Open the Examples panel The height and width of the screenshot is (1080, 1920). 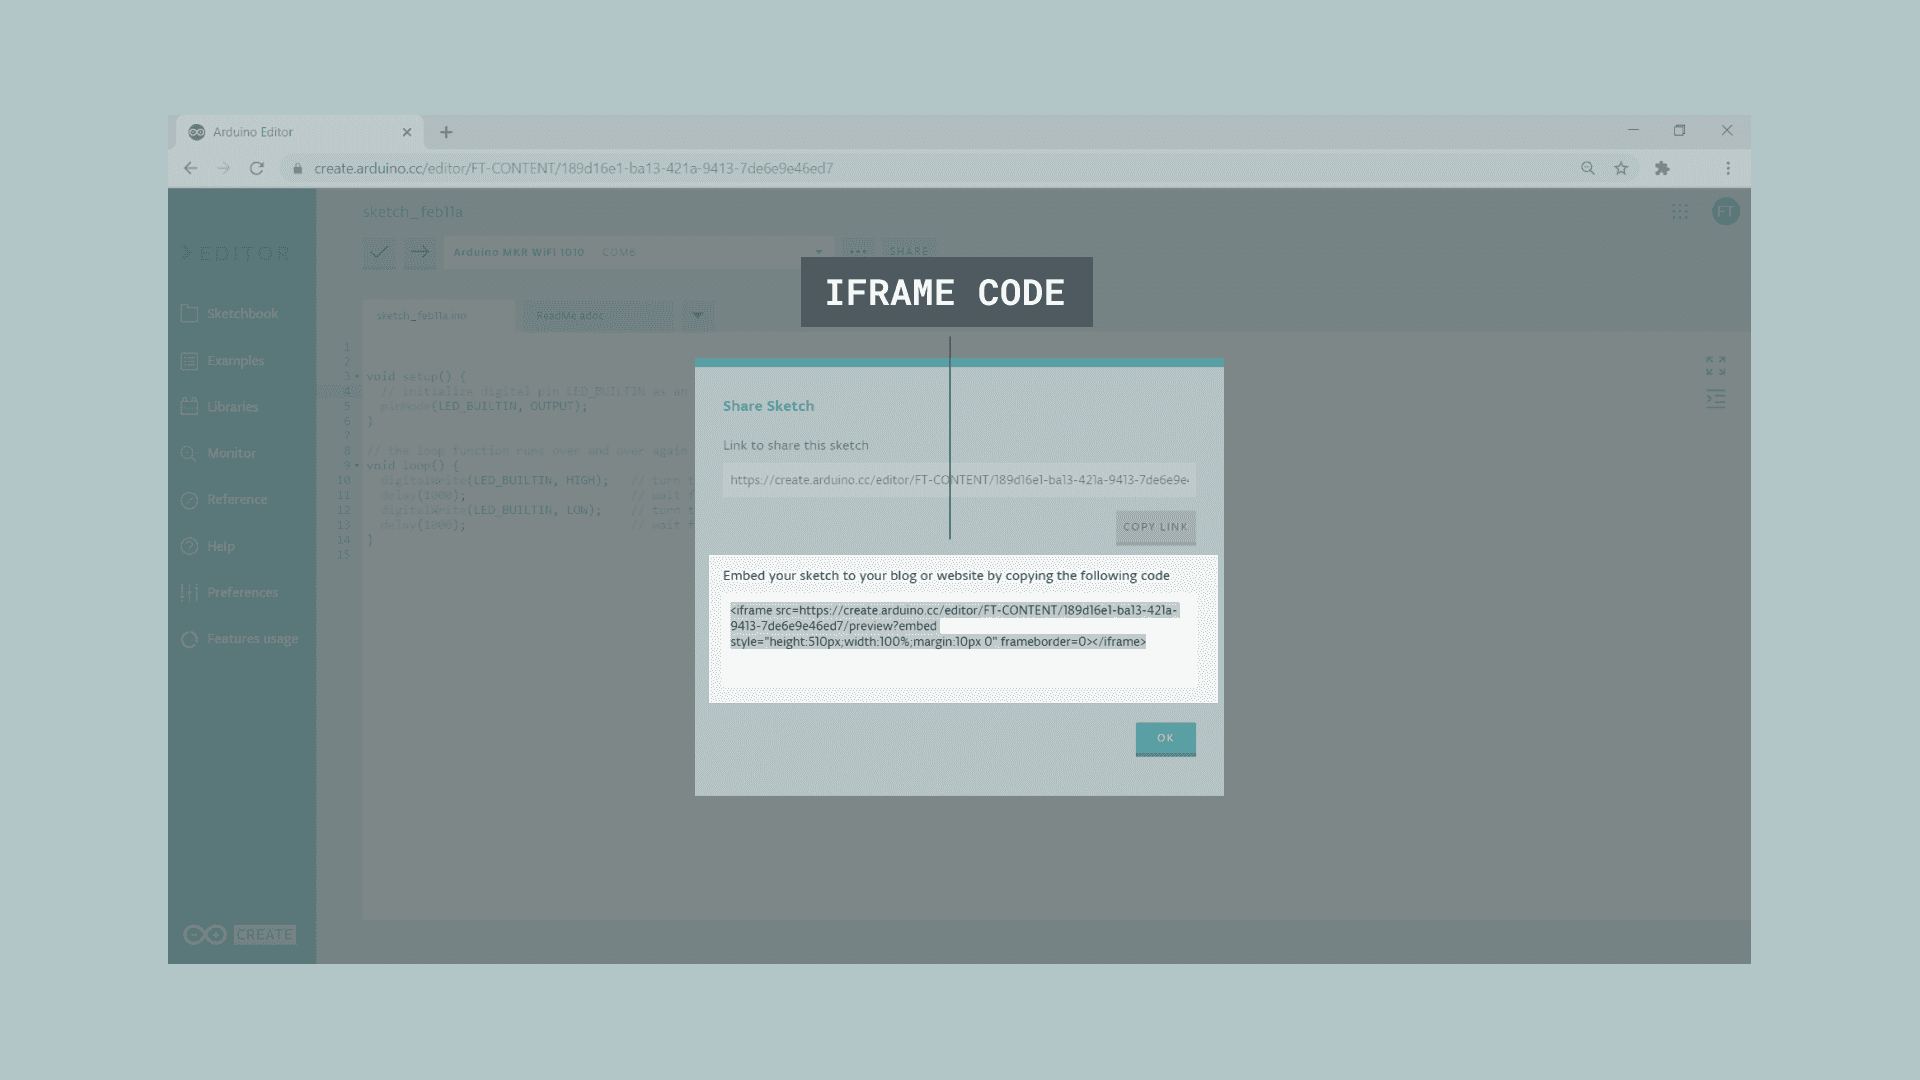[235, 361]
